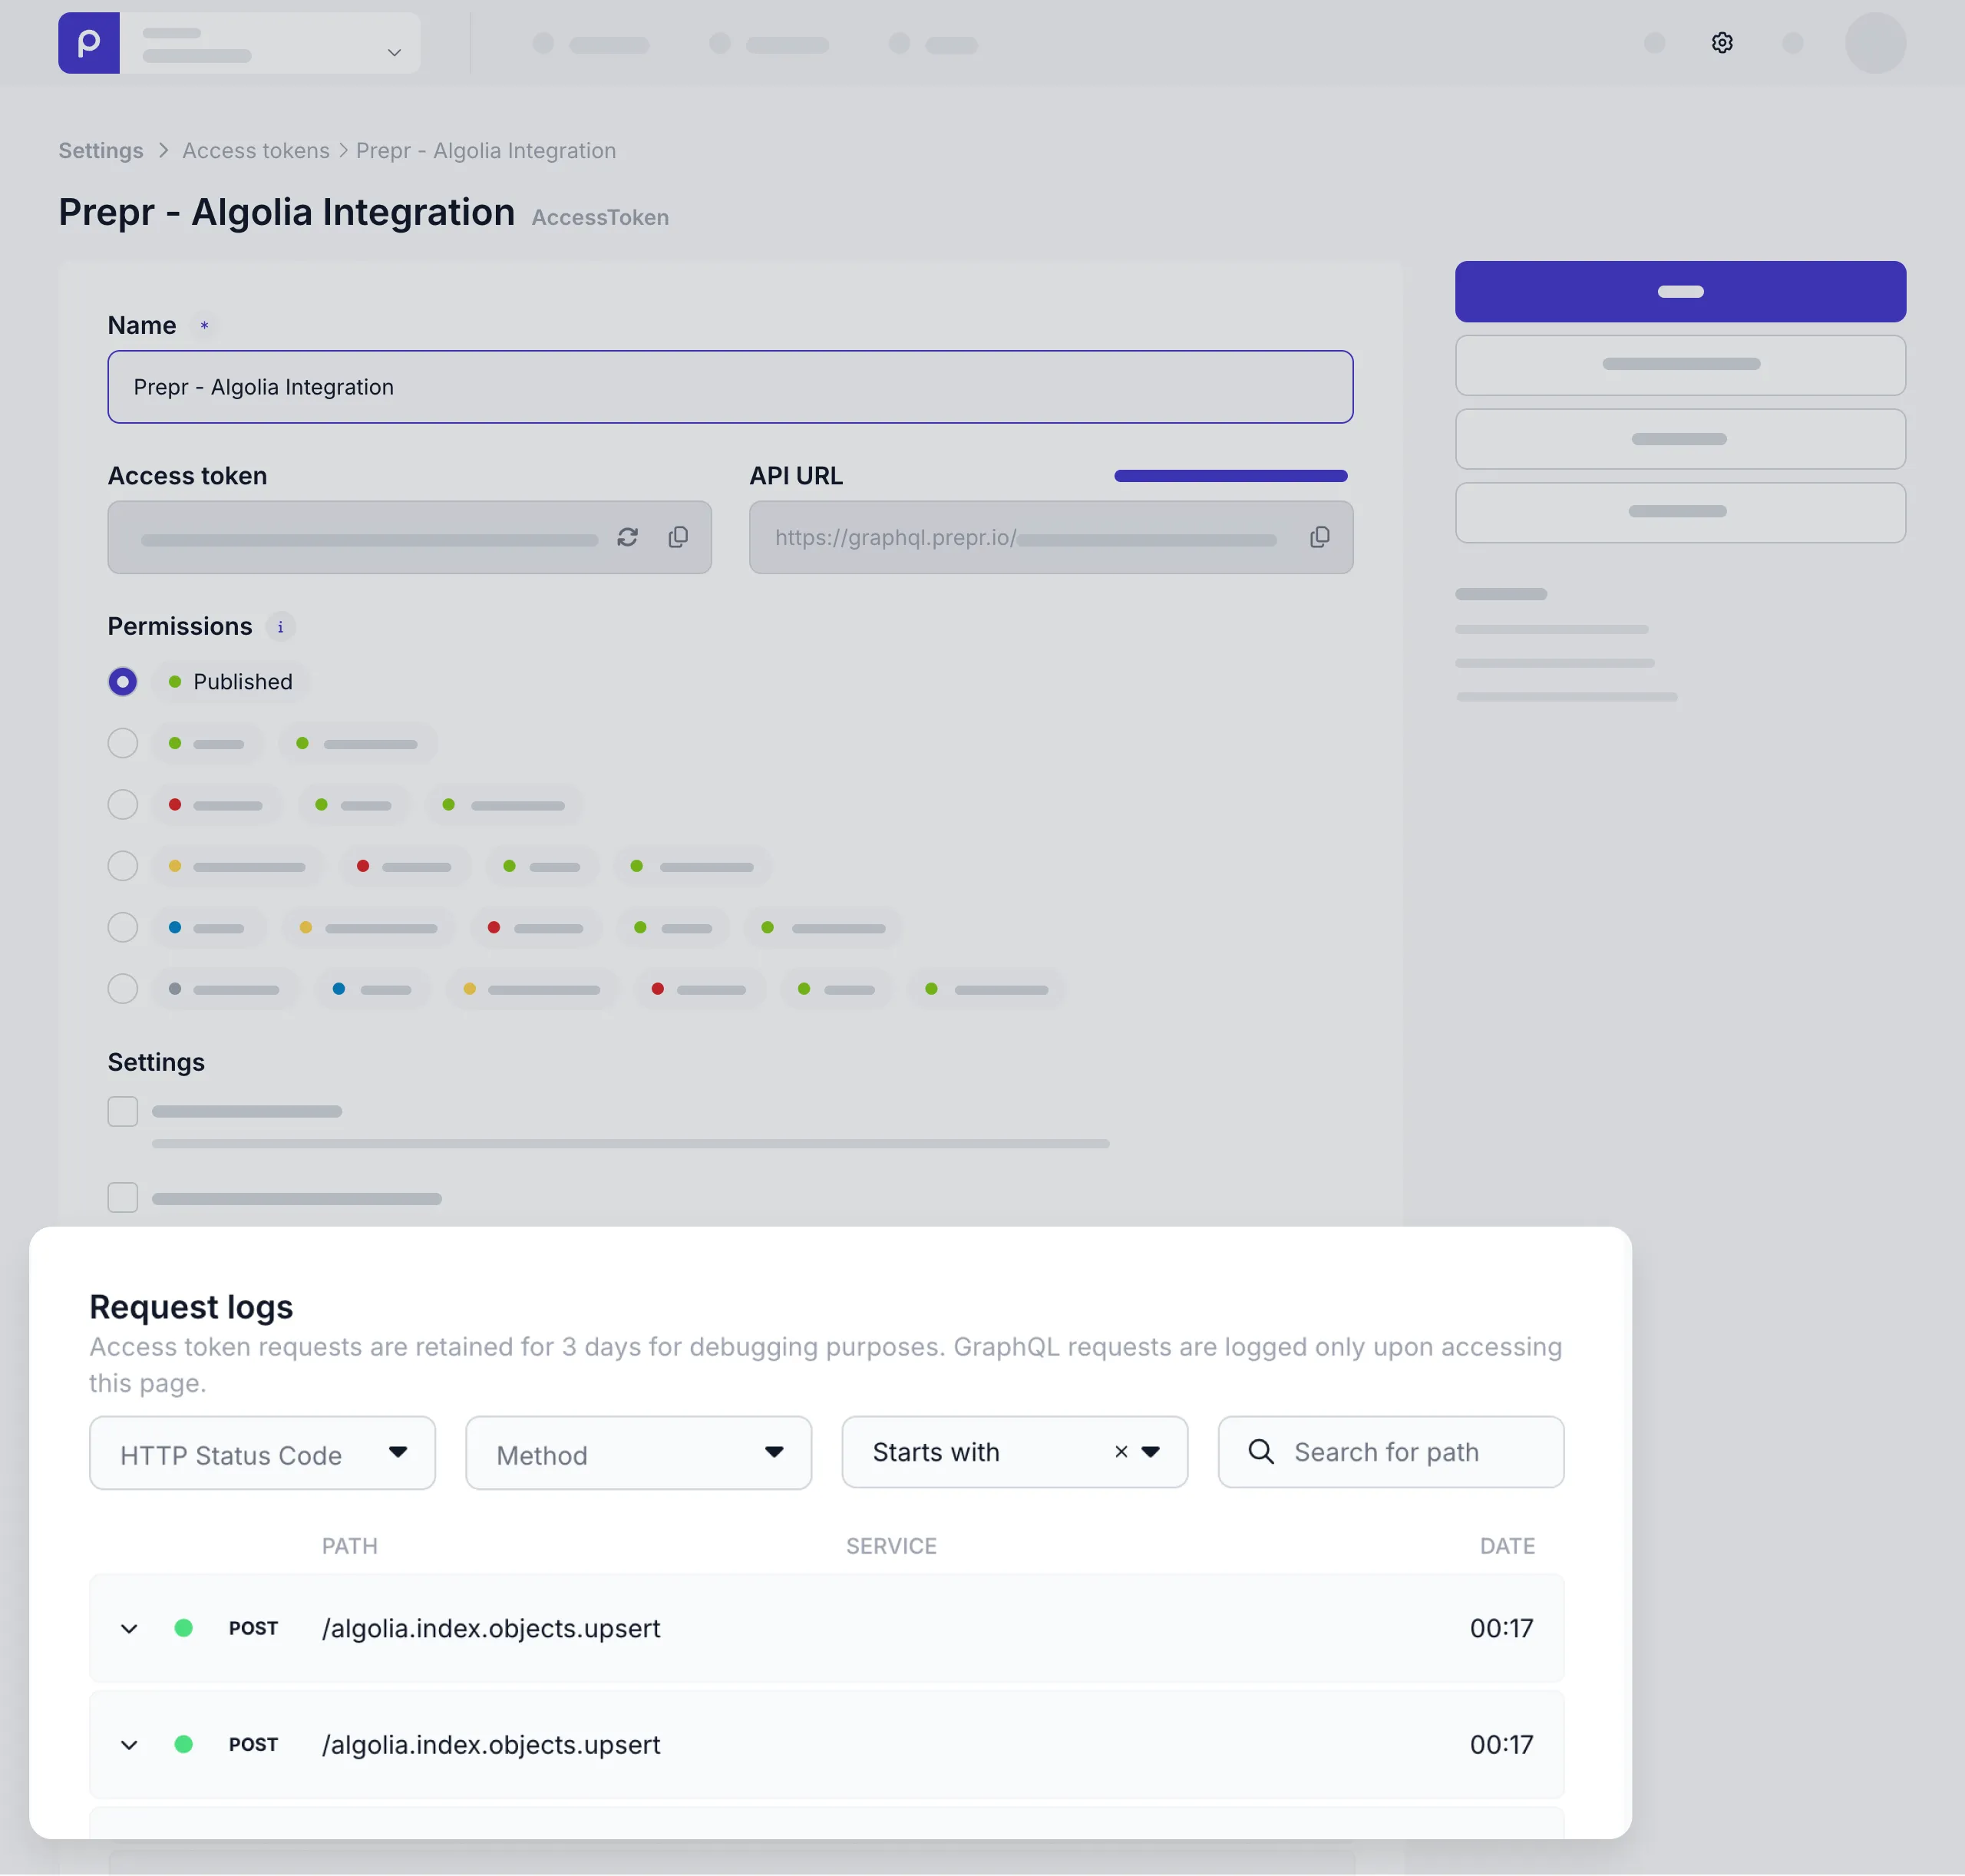The image size is (1965, 1876).
Task: Open the Starts with dropdown
Action: (x=1014, y=1451)
